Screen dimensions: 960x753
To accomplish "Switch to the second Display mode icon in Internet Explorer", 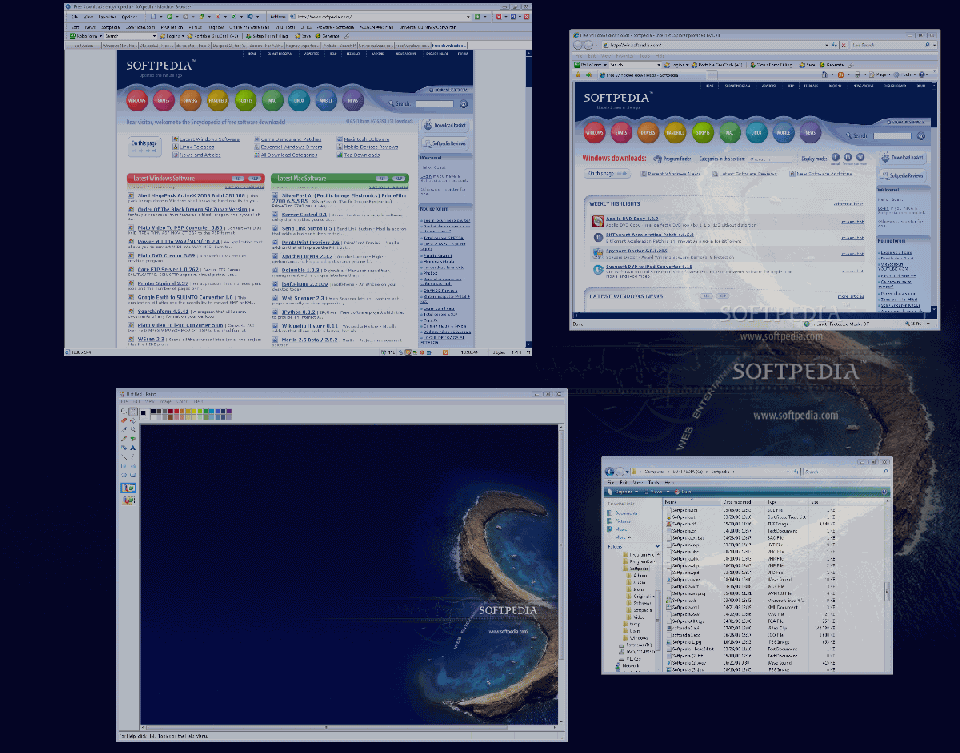I will click(848, 157).
